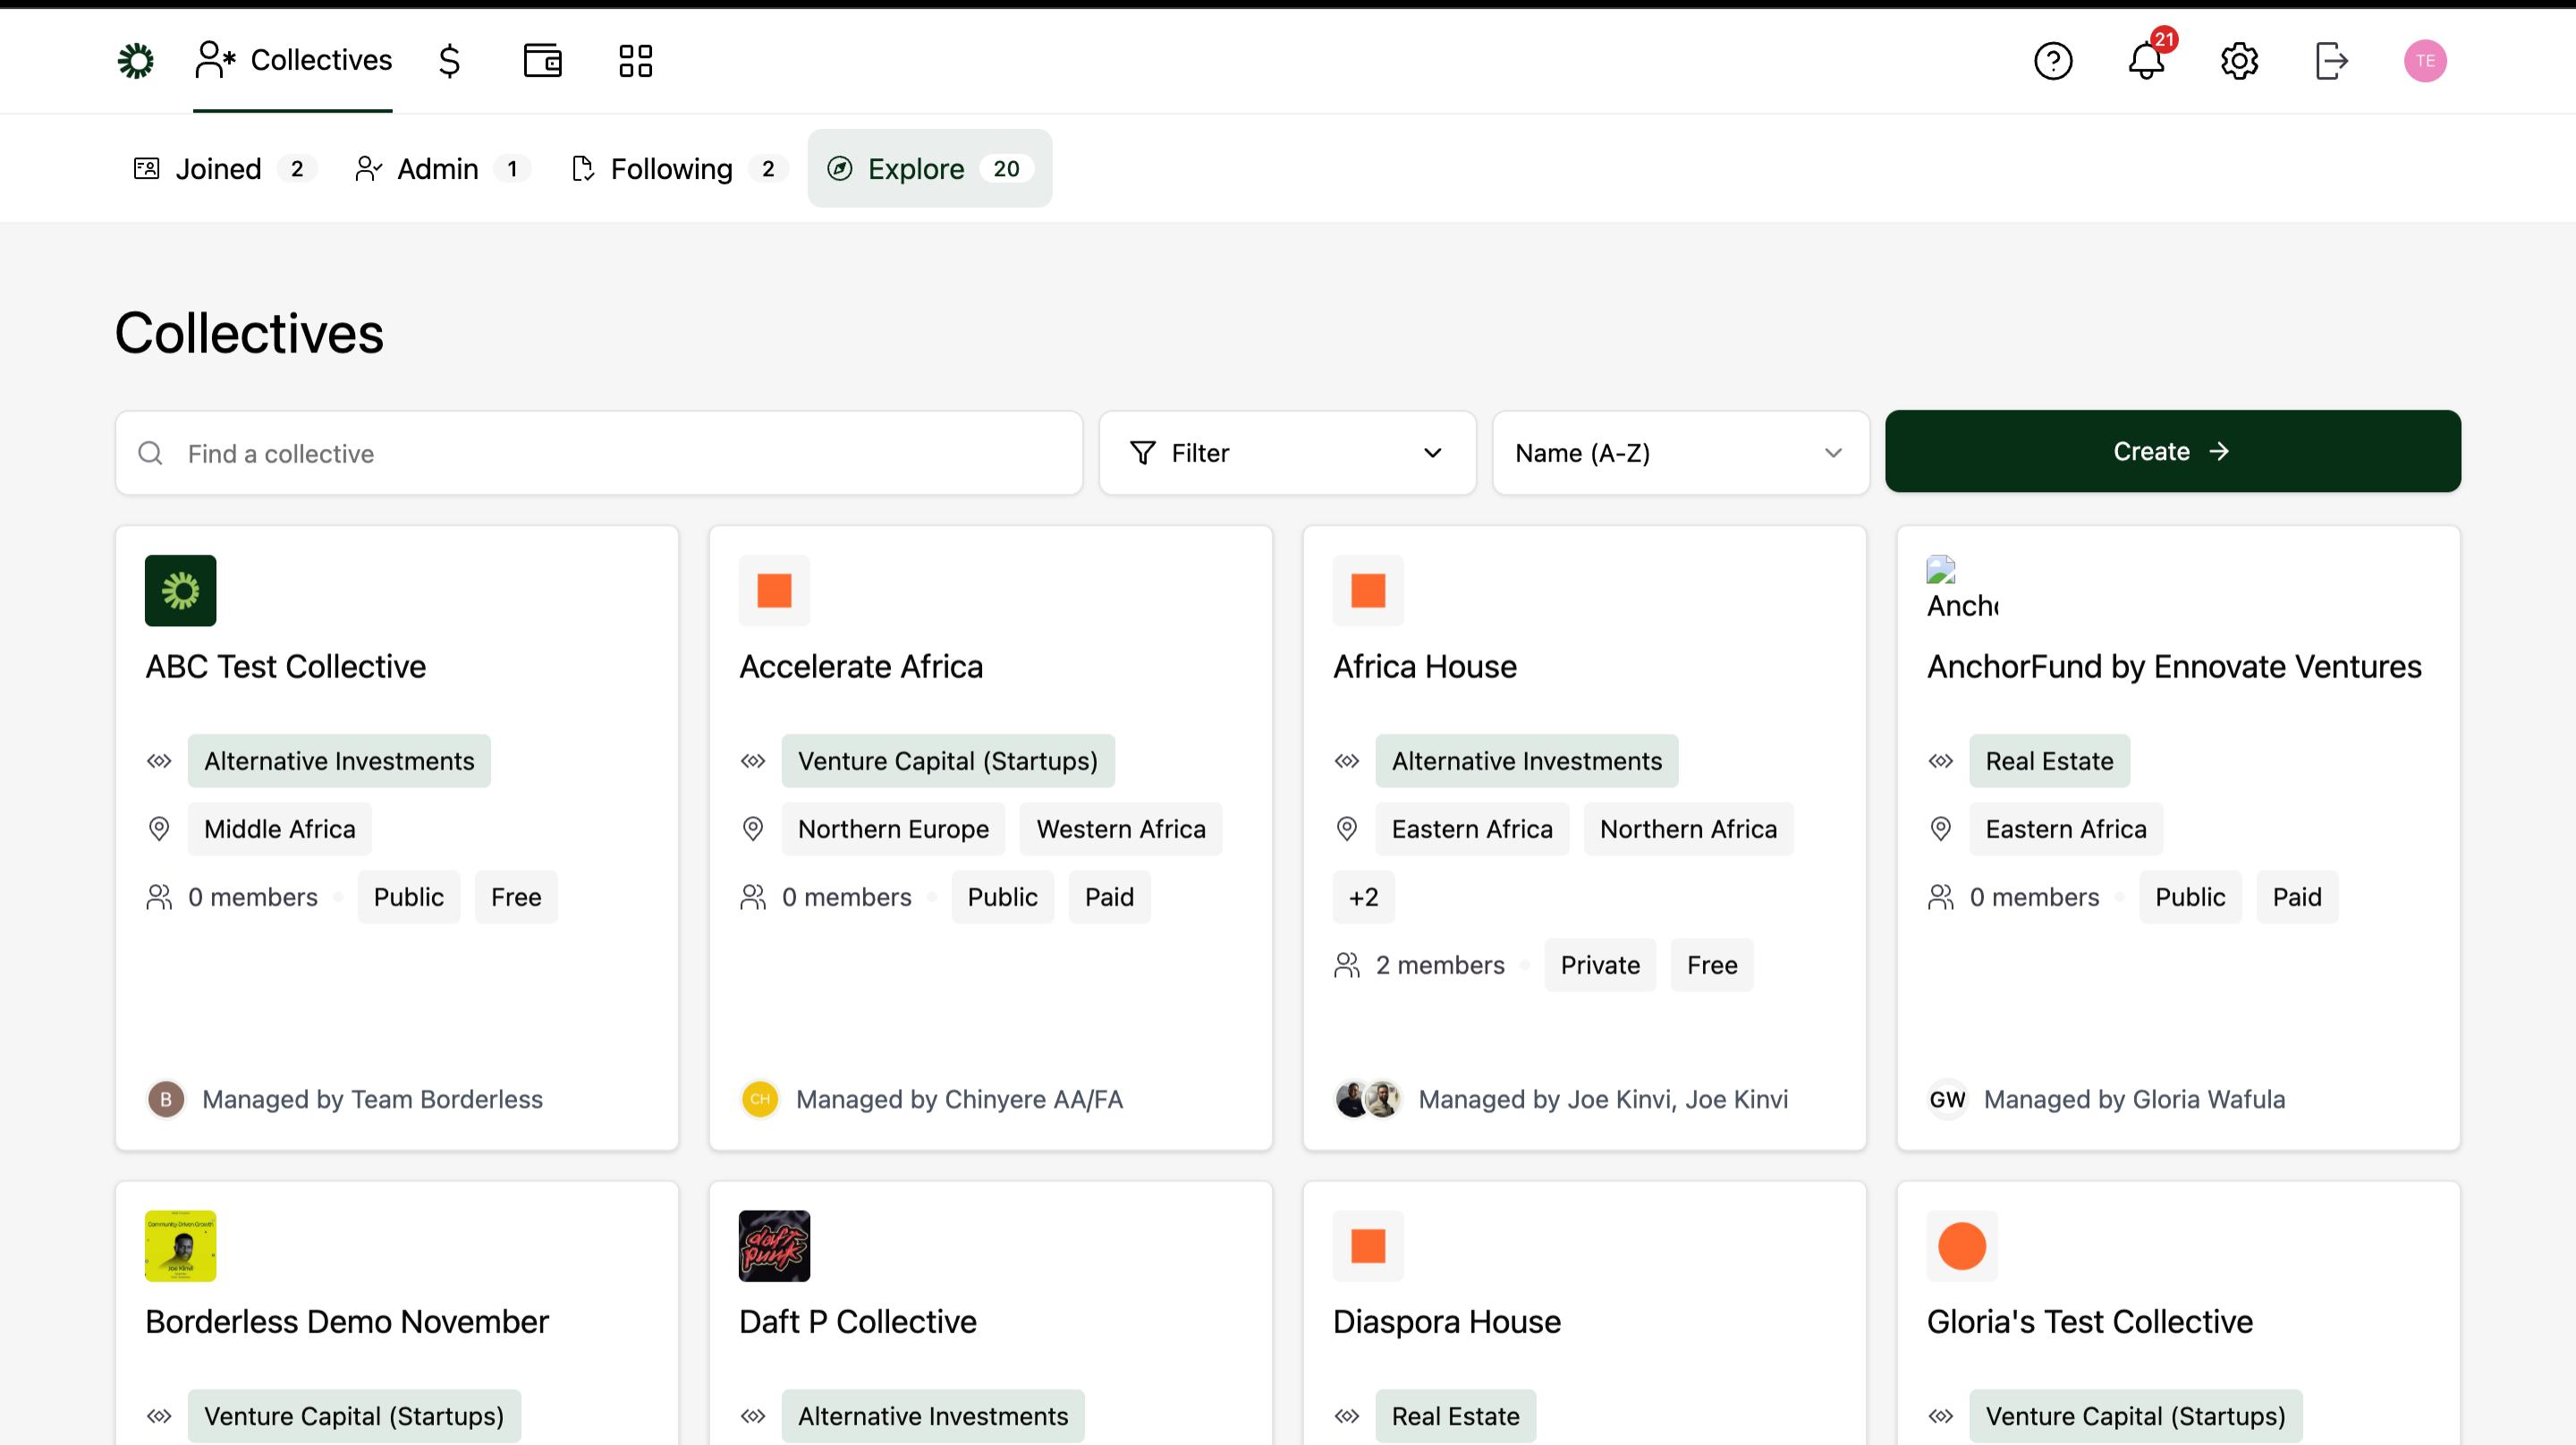Screen dimensions: 2576x1445
Task: Open notifications bell with 21 badge
Action: coord(2146,61)
